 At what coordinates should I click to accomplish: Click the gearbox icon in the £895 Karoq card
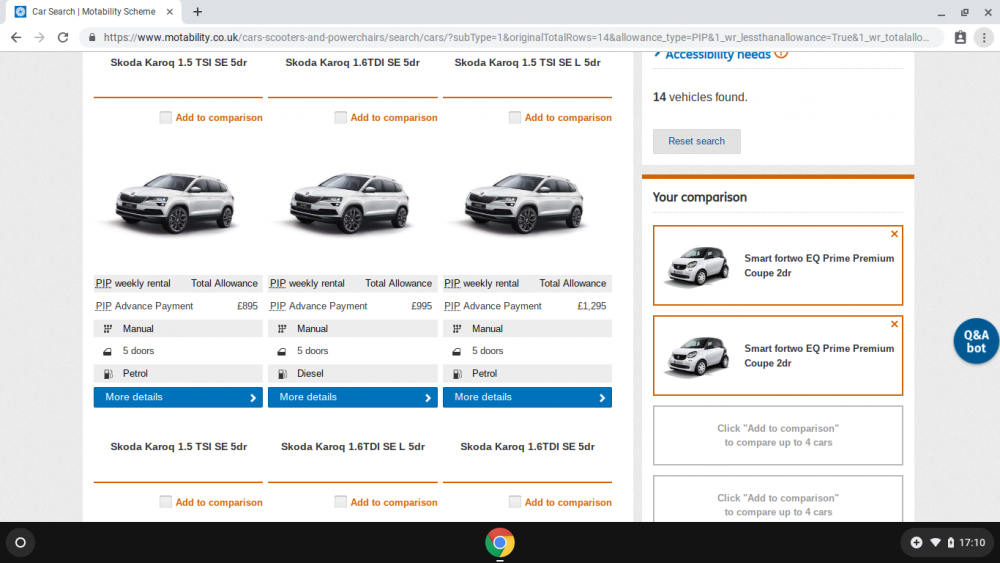tap(108, 329)
